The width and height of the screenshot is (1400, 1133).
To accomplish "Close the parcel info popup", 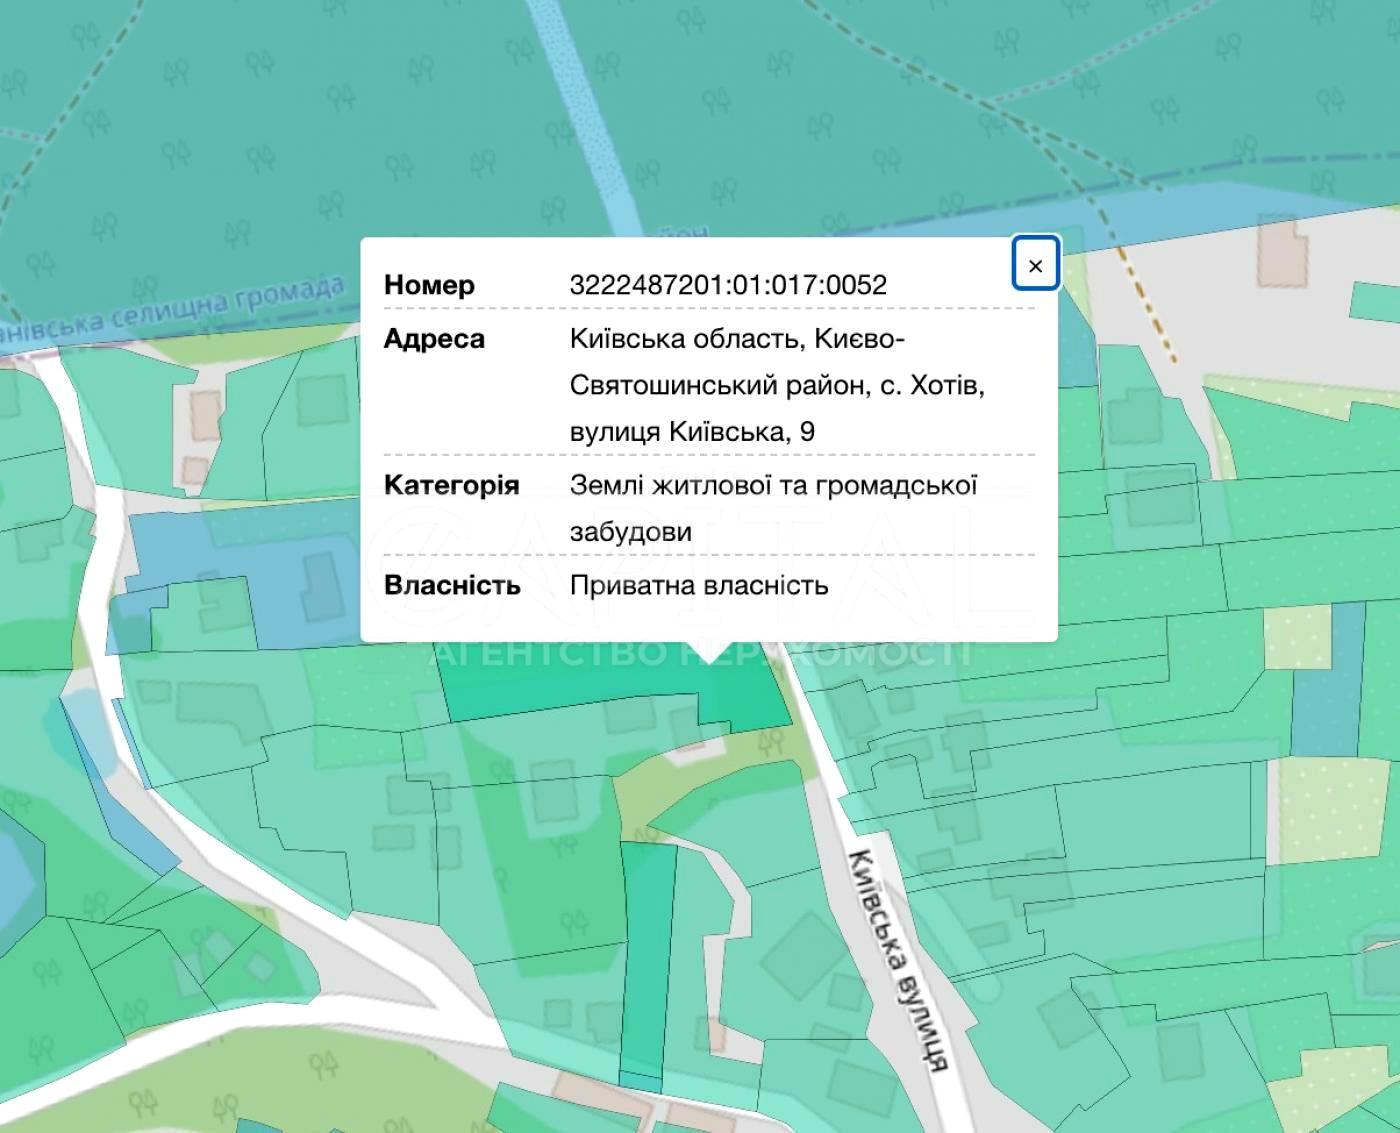I will coord(1035,265).
